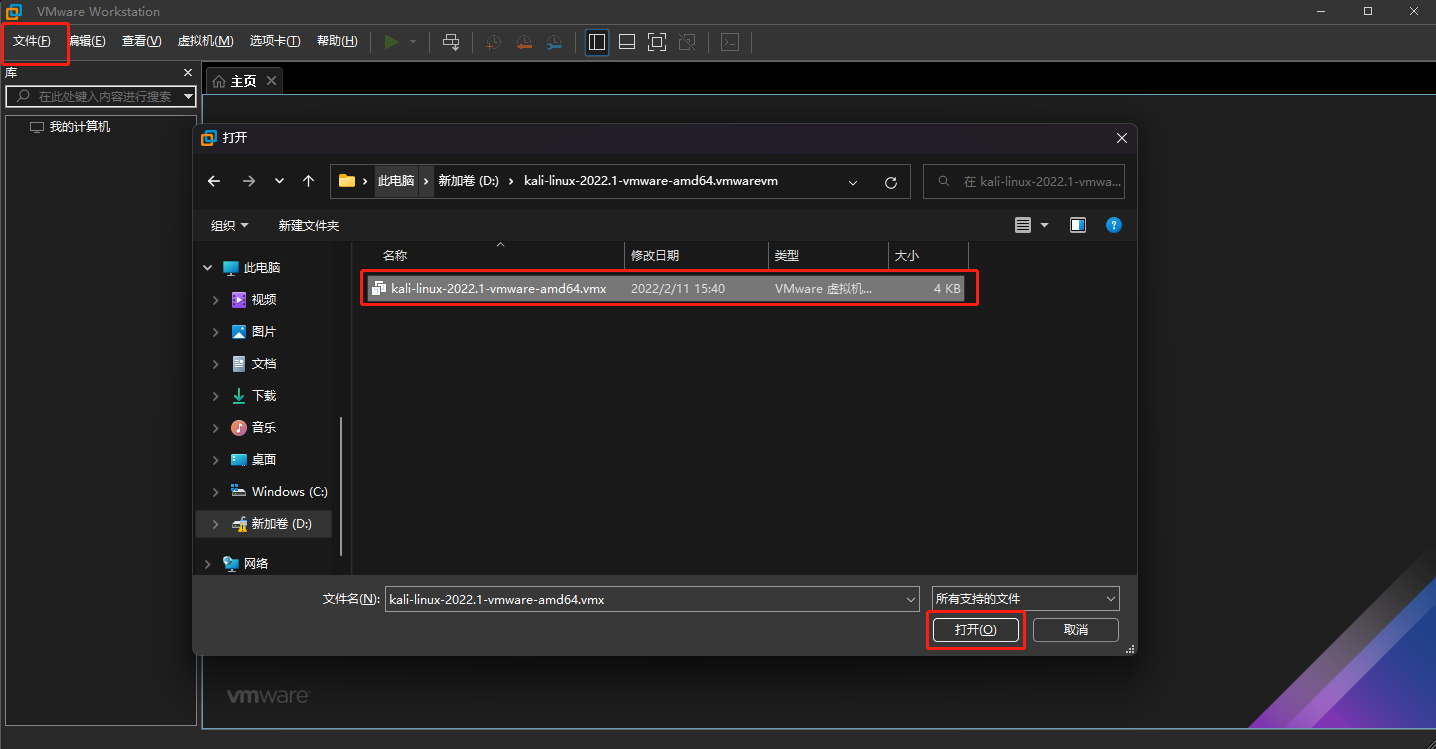This screenshot has height=749, width=1436.
Task: Toggle the thumbnail bar view icon
Action: coord(627,42)
